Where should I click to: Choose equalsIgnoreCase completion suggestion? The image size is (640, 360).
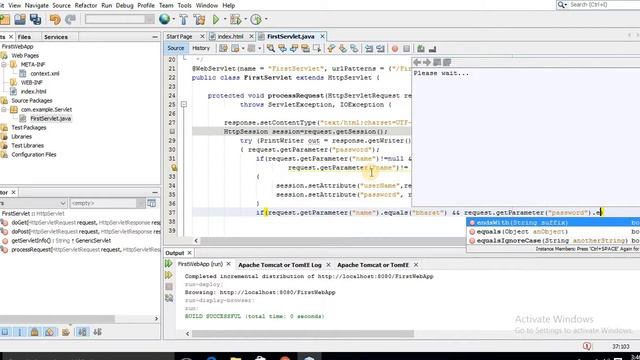point(553,240)
